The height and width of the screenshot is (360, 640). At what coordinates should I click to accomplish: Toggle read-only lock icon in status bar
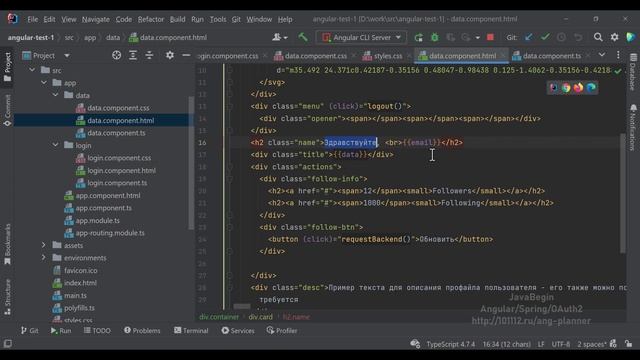pyautogui.click(x=629, y=344)
